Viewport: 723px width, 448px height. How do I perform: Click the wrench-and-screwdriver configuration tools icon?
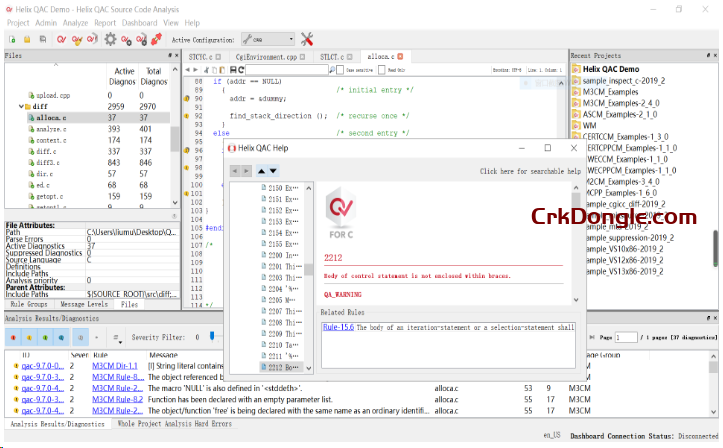(x=307, y=39)
